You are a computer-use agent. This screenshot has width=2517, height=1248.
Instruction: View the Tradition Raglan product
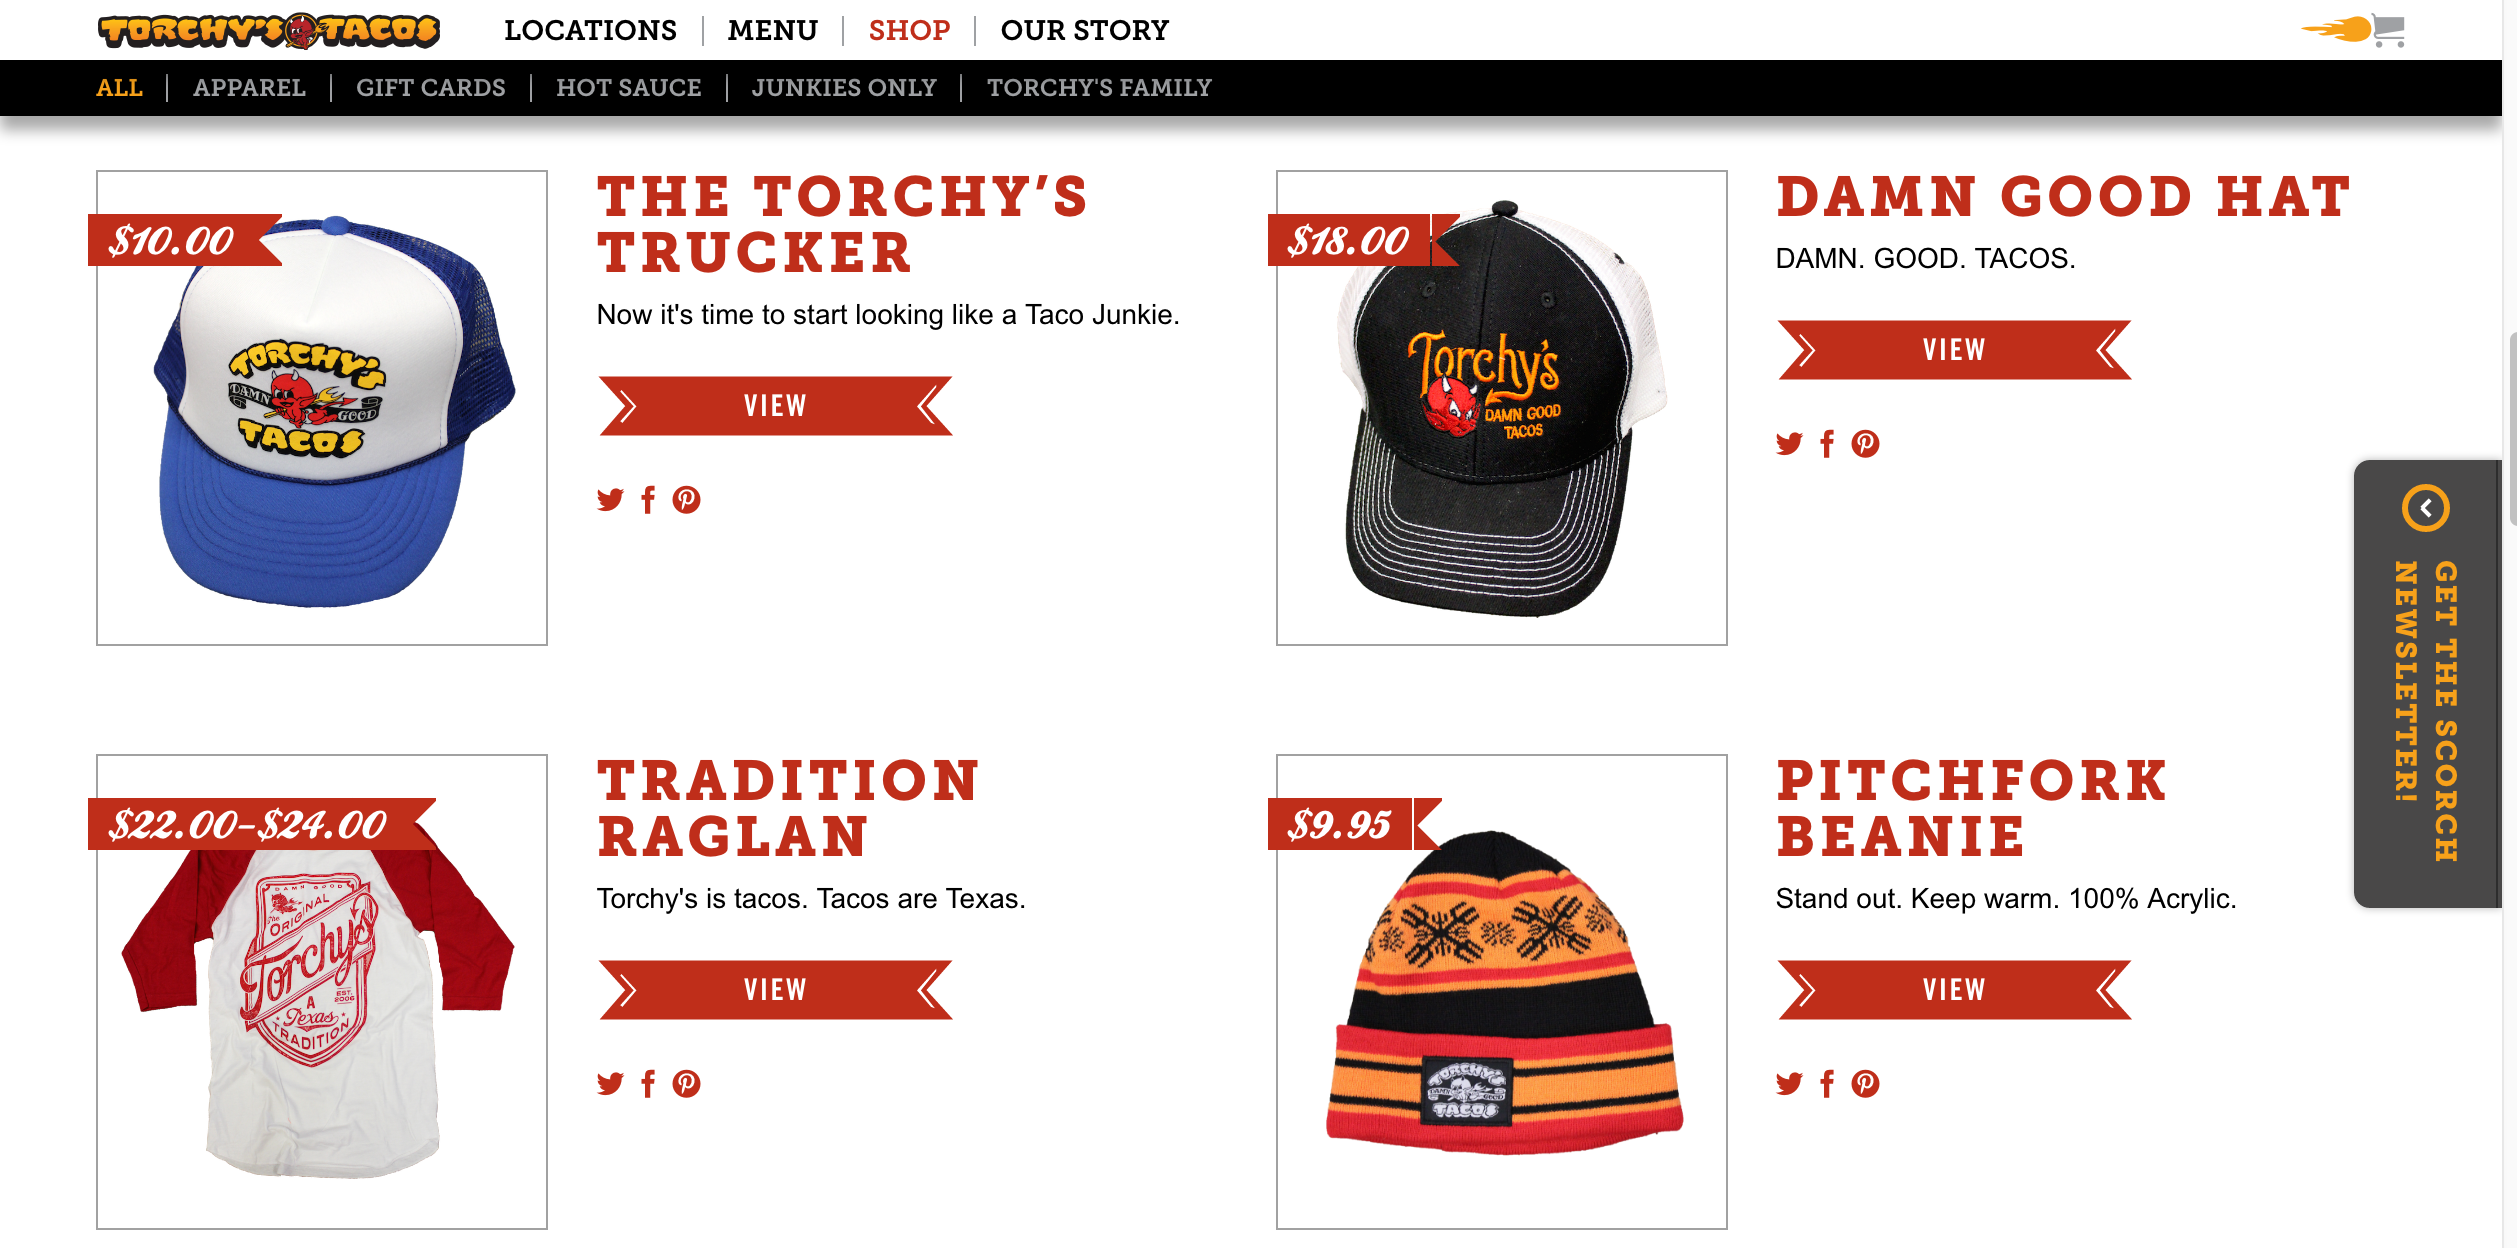775,990
